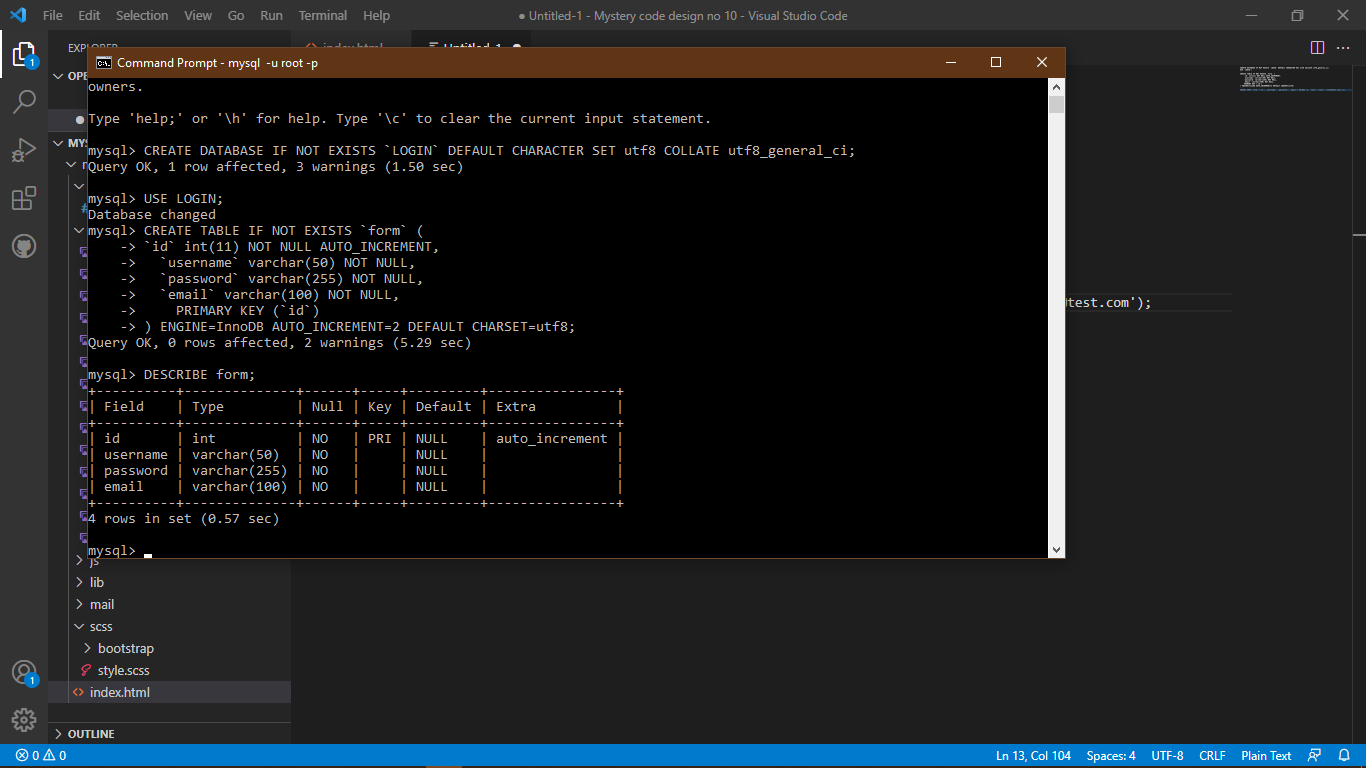Expand the lib folder chevron
The image size is (1366, 768).
[80, 582]
